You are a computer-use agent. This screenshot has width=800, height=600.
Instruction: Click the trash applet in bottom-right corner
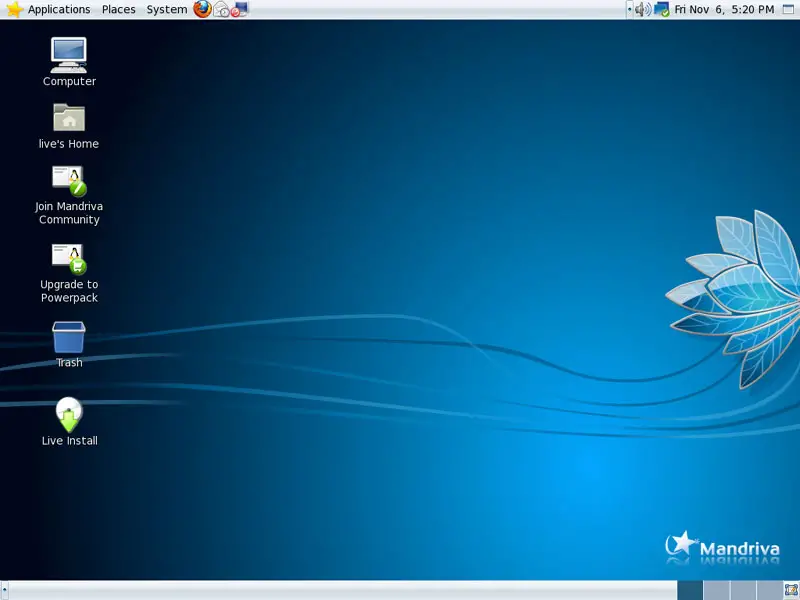(791, 590)
